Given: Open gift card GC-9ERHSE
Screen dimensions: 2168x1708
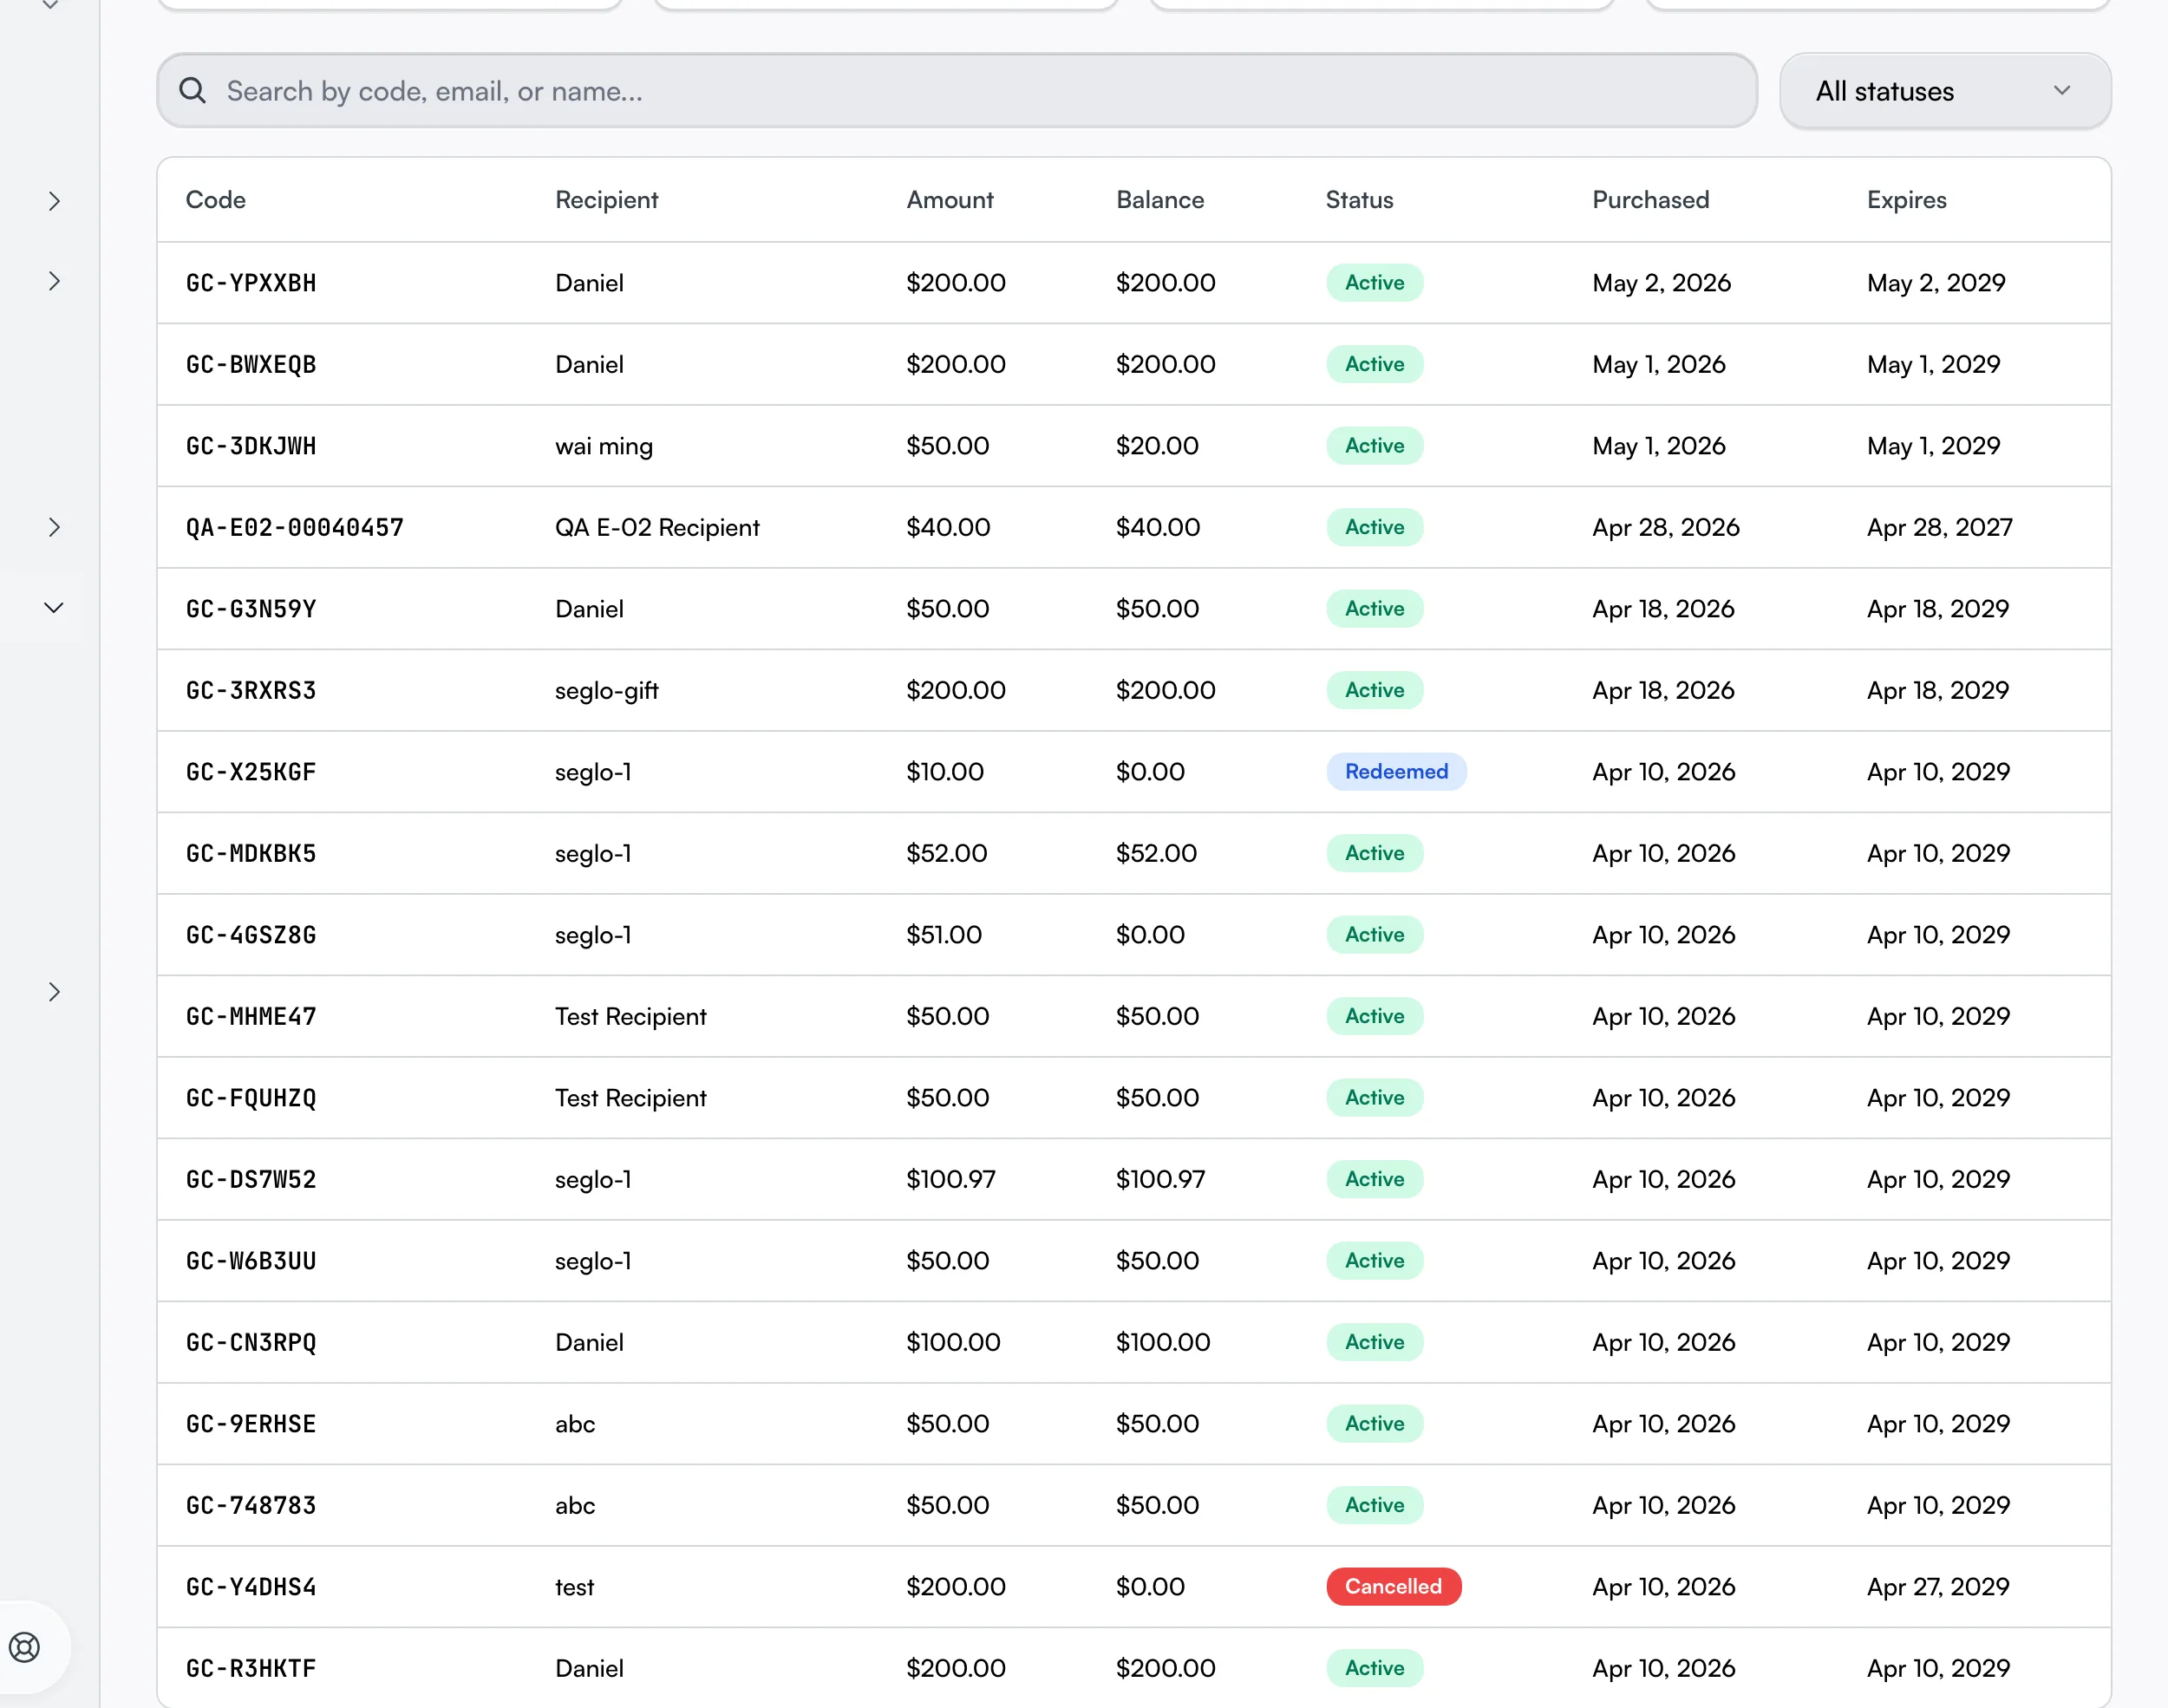Looking at the screenshot, I should point(251,1424).
